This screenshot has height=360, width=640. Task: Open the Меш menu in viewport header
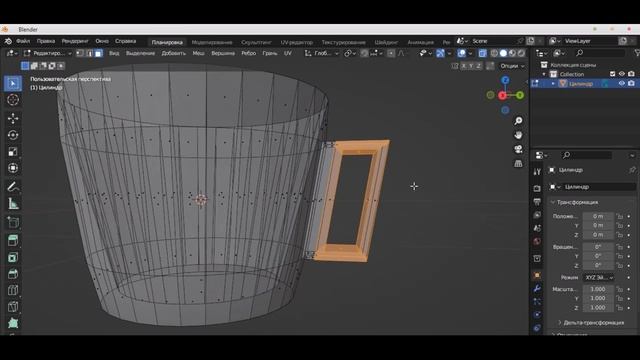[198, 53]
